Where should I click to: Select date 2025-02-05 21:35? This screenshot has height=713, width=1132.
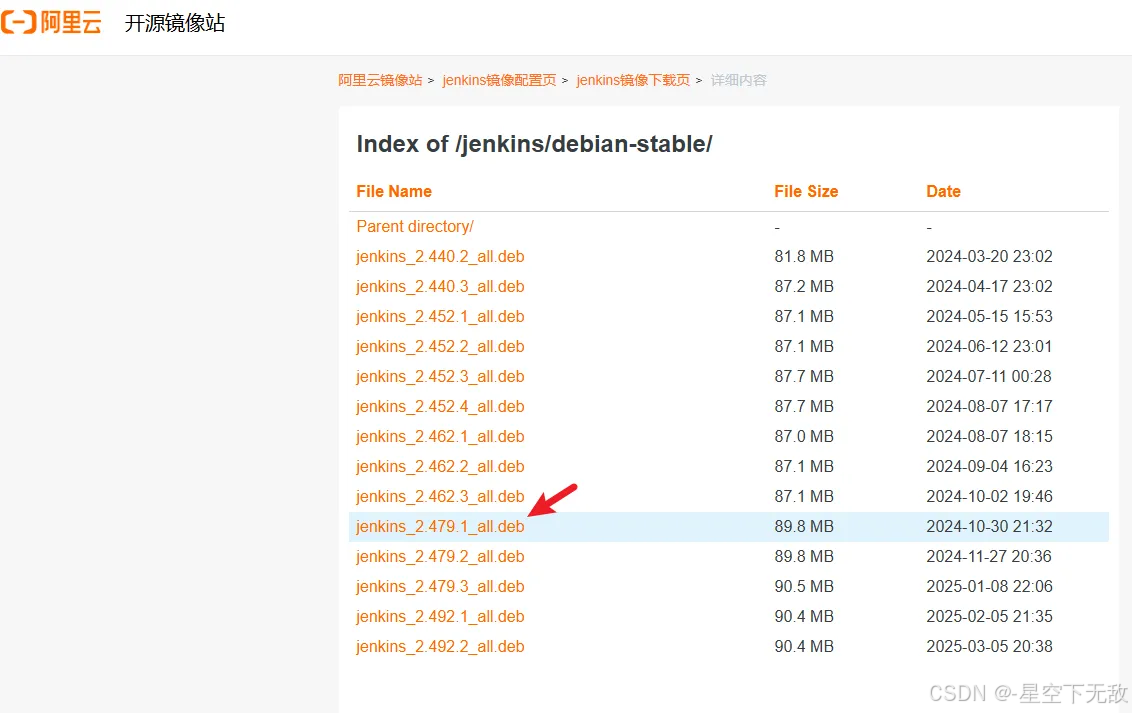(990, 617)
